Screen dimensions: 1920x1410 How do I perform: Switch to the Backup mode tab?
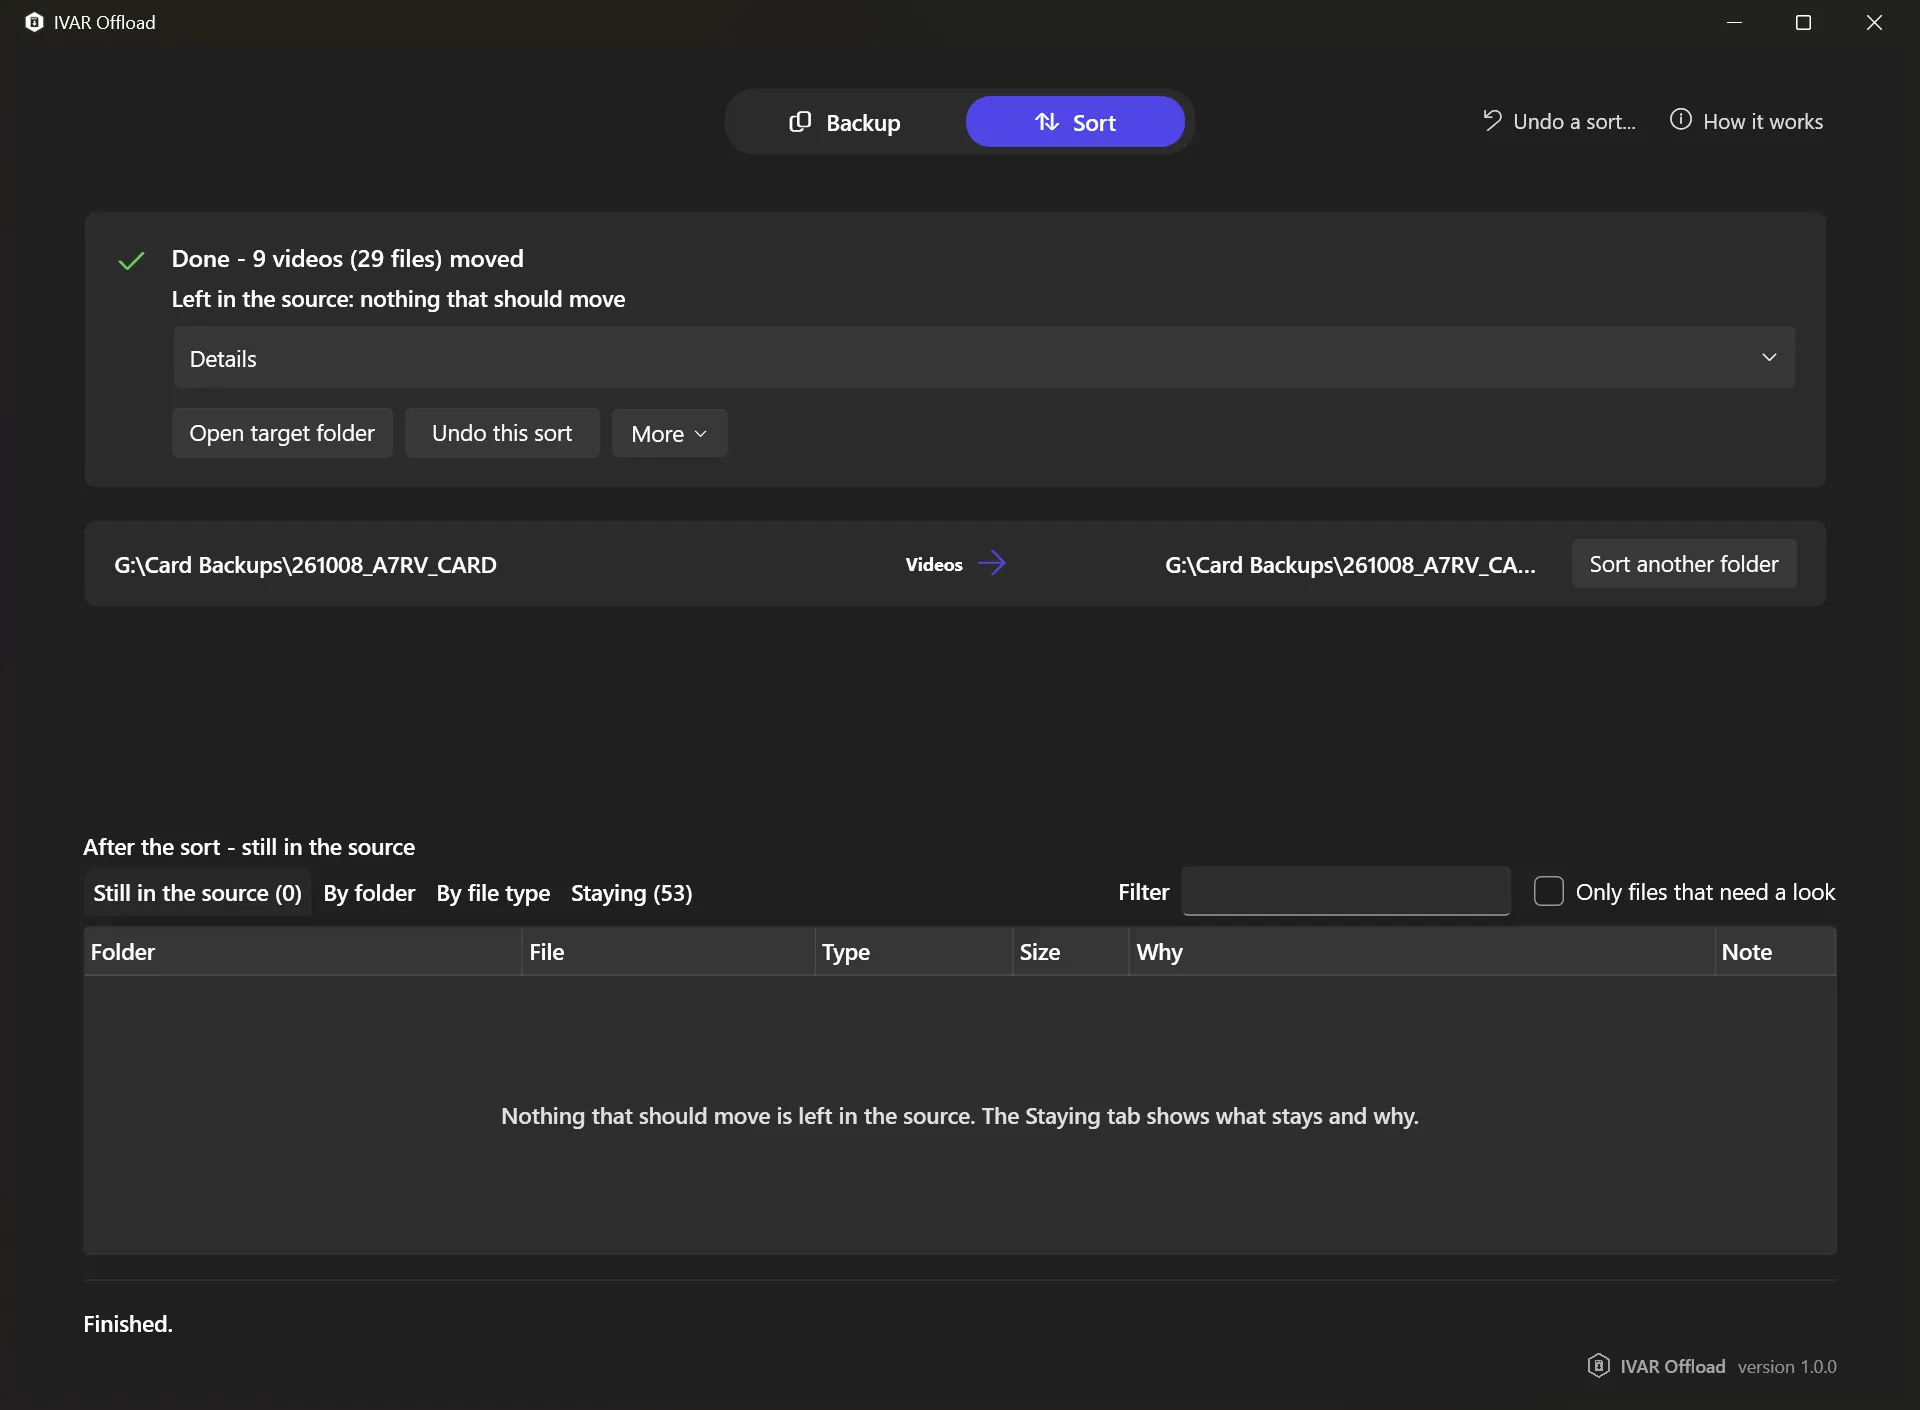846,122
